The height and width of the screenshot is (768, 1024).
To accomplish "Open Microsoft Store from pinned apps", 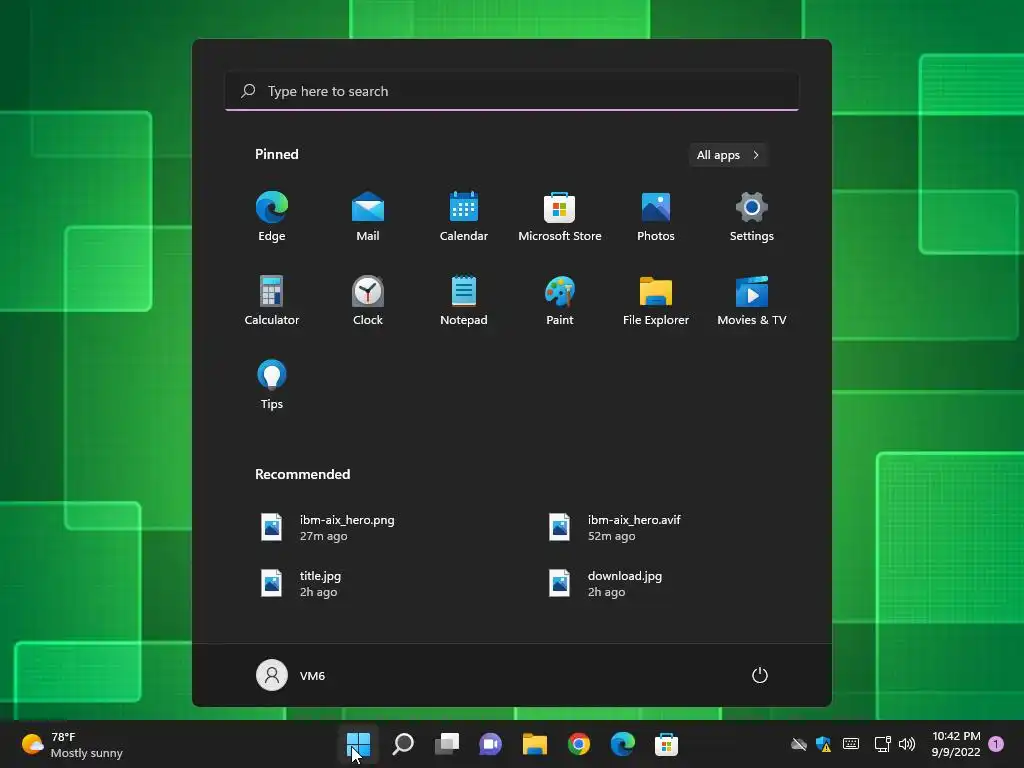I will pos(560,216).
